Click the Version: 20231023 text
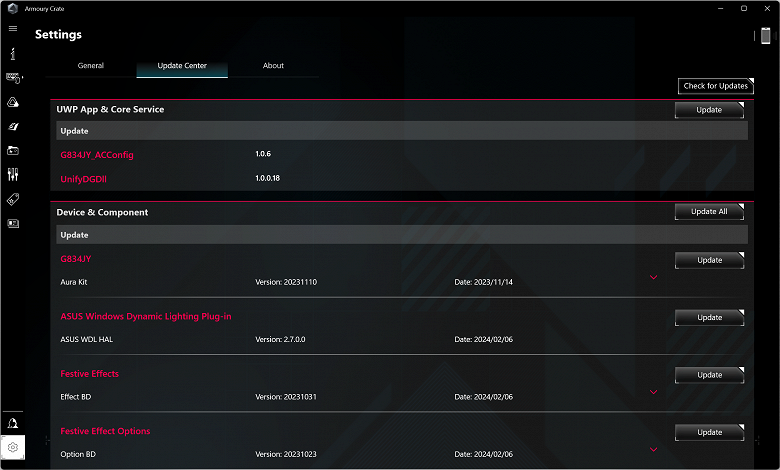Image resolution: width=780 pixels, height=470 pixels. point(286,454)
